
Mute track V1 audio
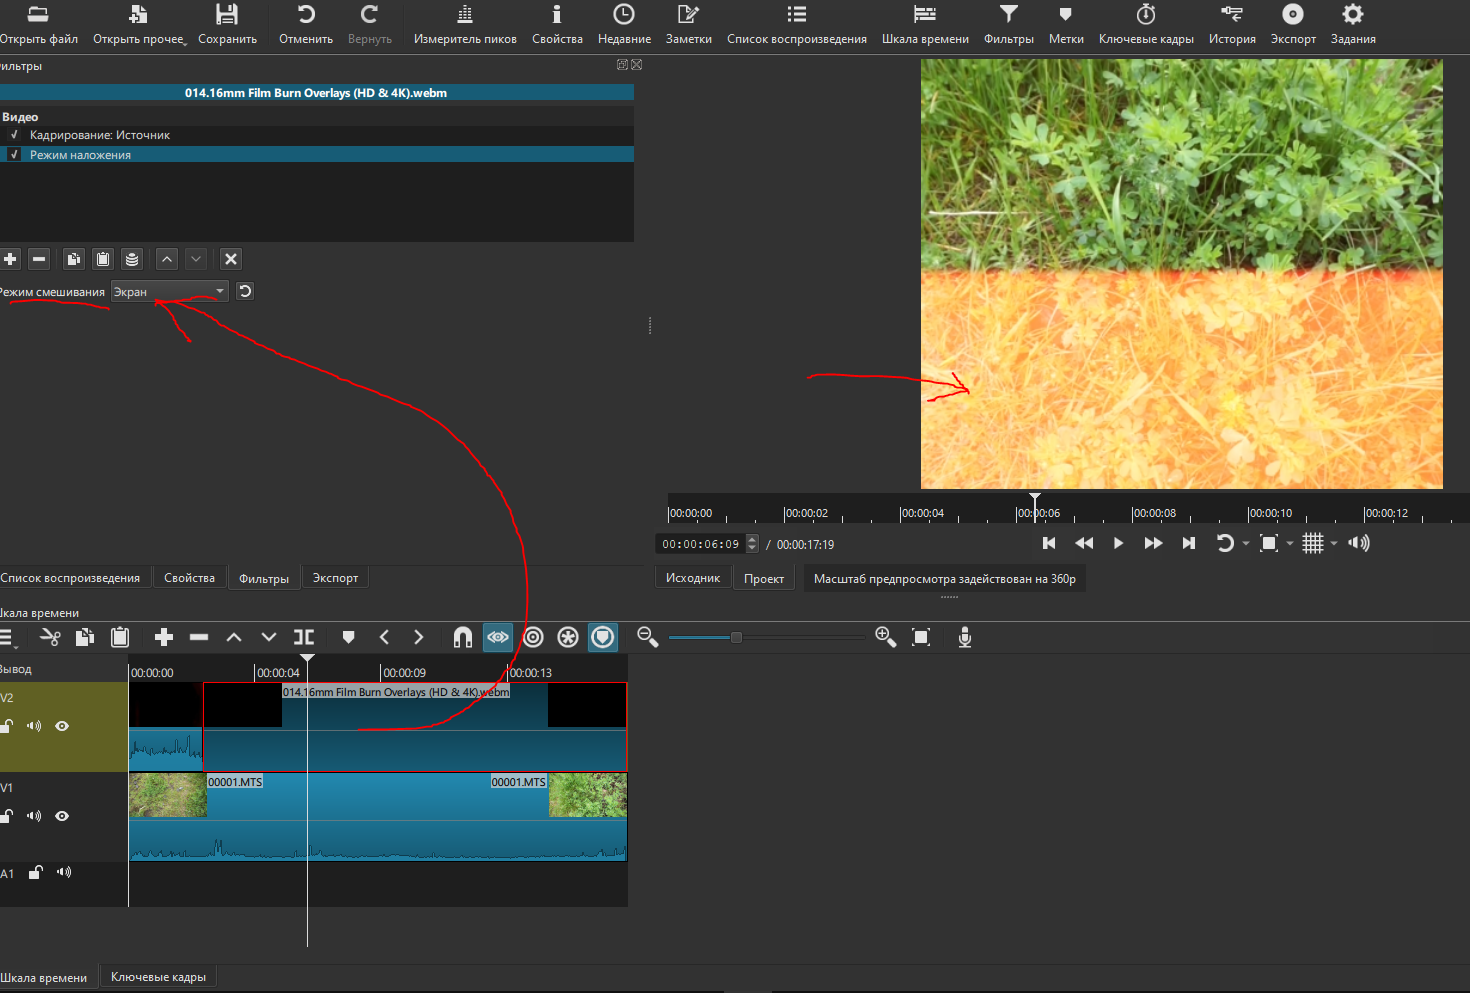[x=34, y=816]
